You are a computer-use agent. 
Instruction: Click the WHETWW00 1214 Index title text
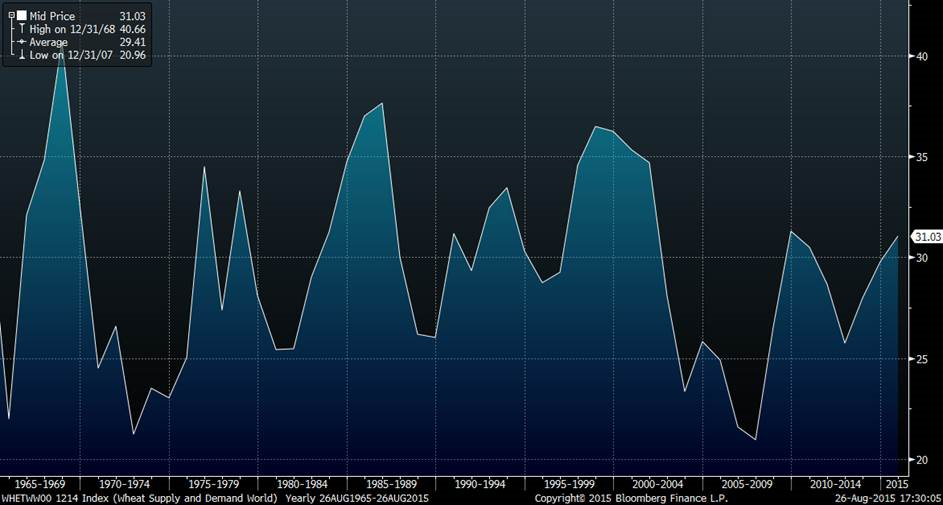pos(53,497)
